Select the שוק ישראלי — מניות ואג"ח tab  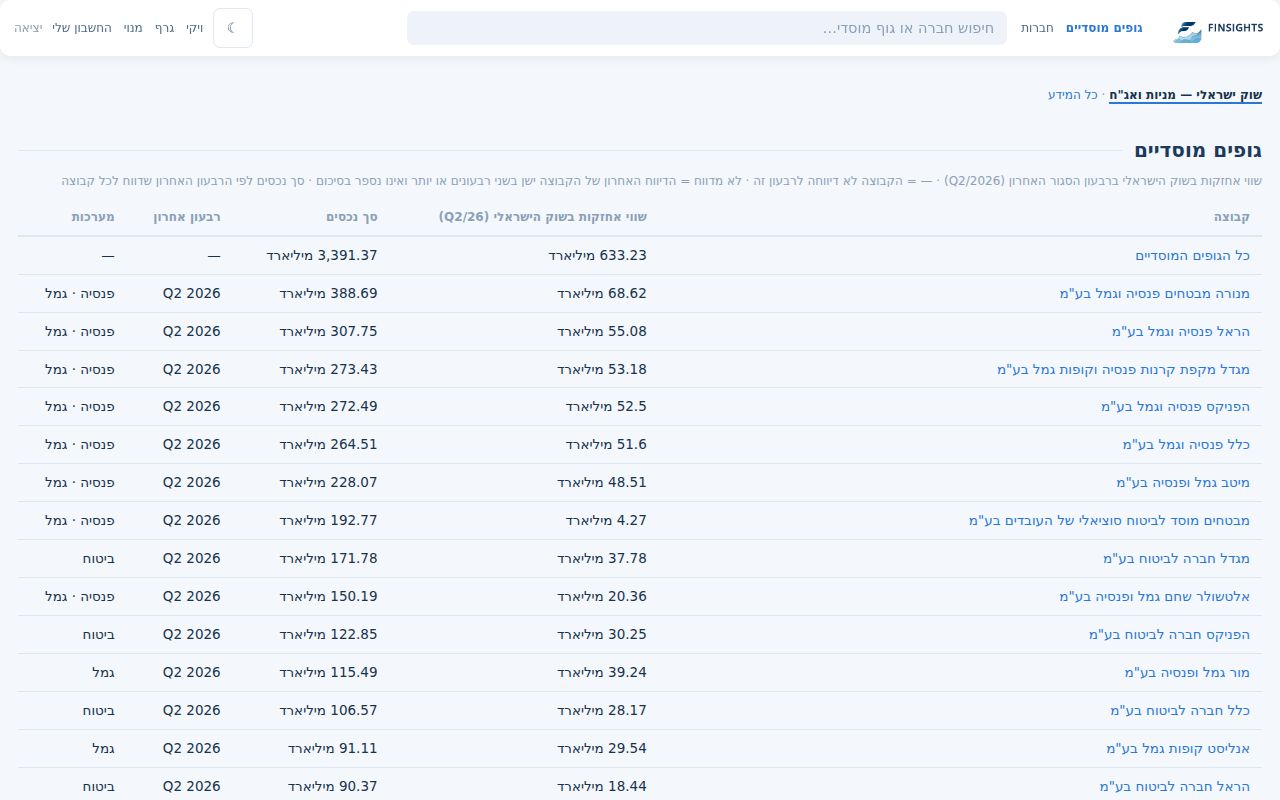click(x=1185, y=94)
